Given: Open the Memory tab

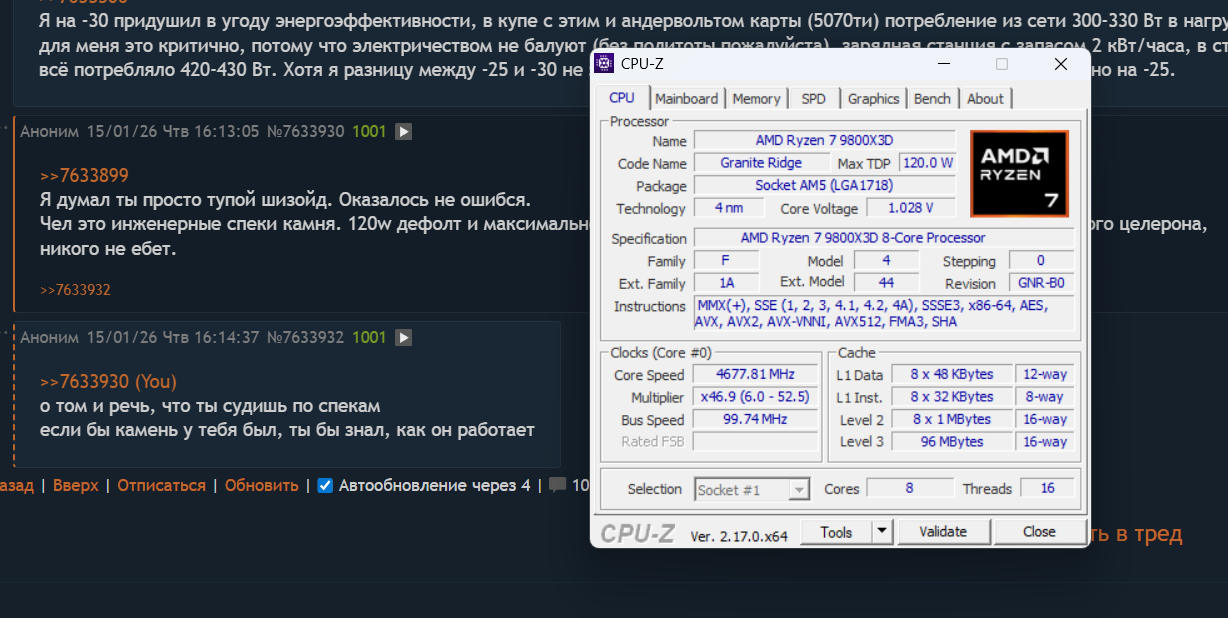Looking at the screenshot, I should [756, 98].
